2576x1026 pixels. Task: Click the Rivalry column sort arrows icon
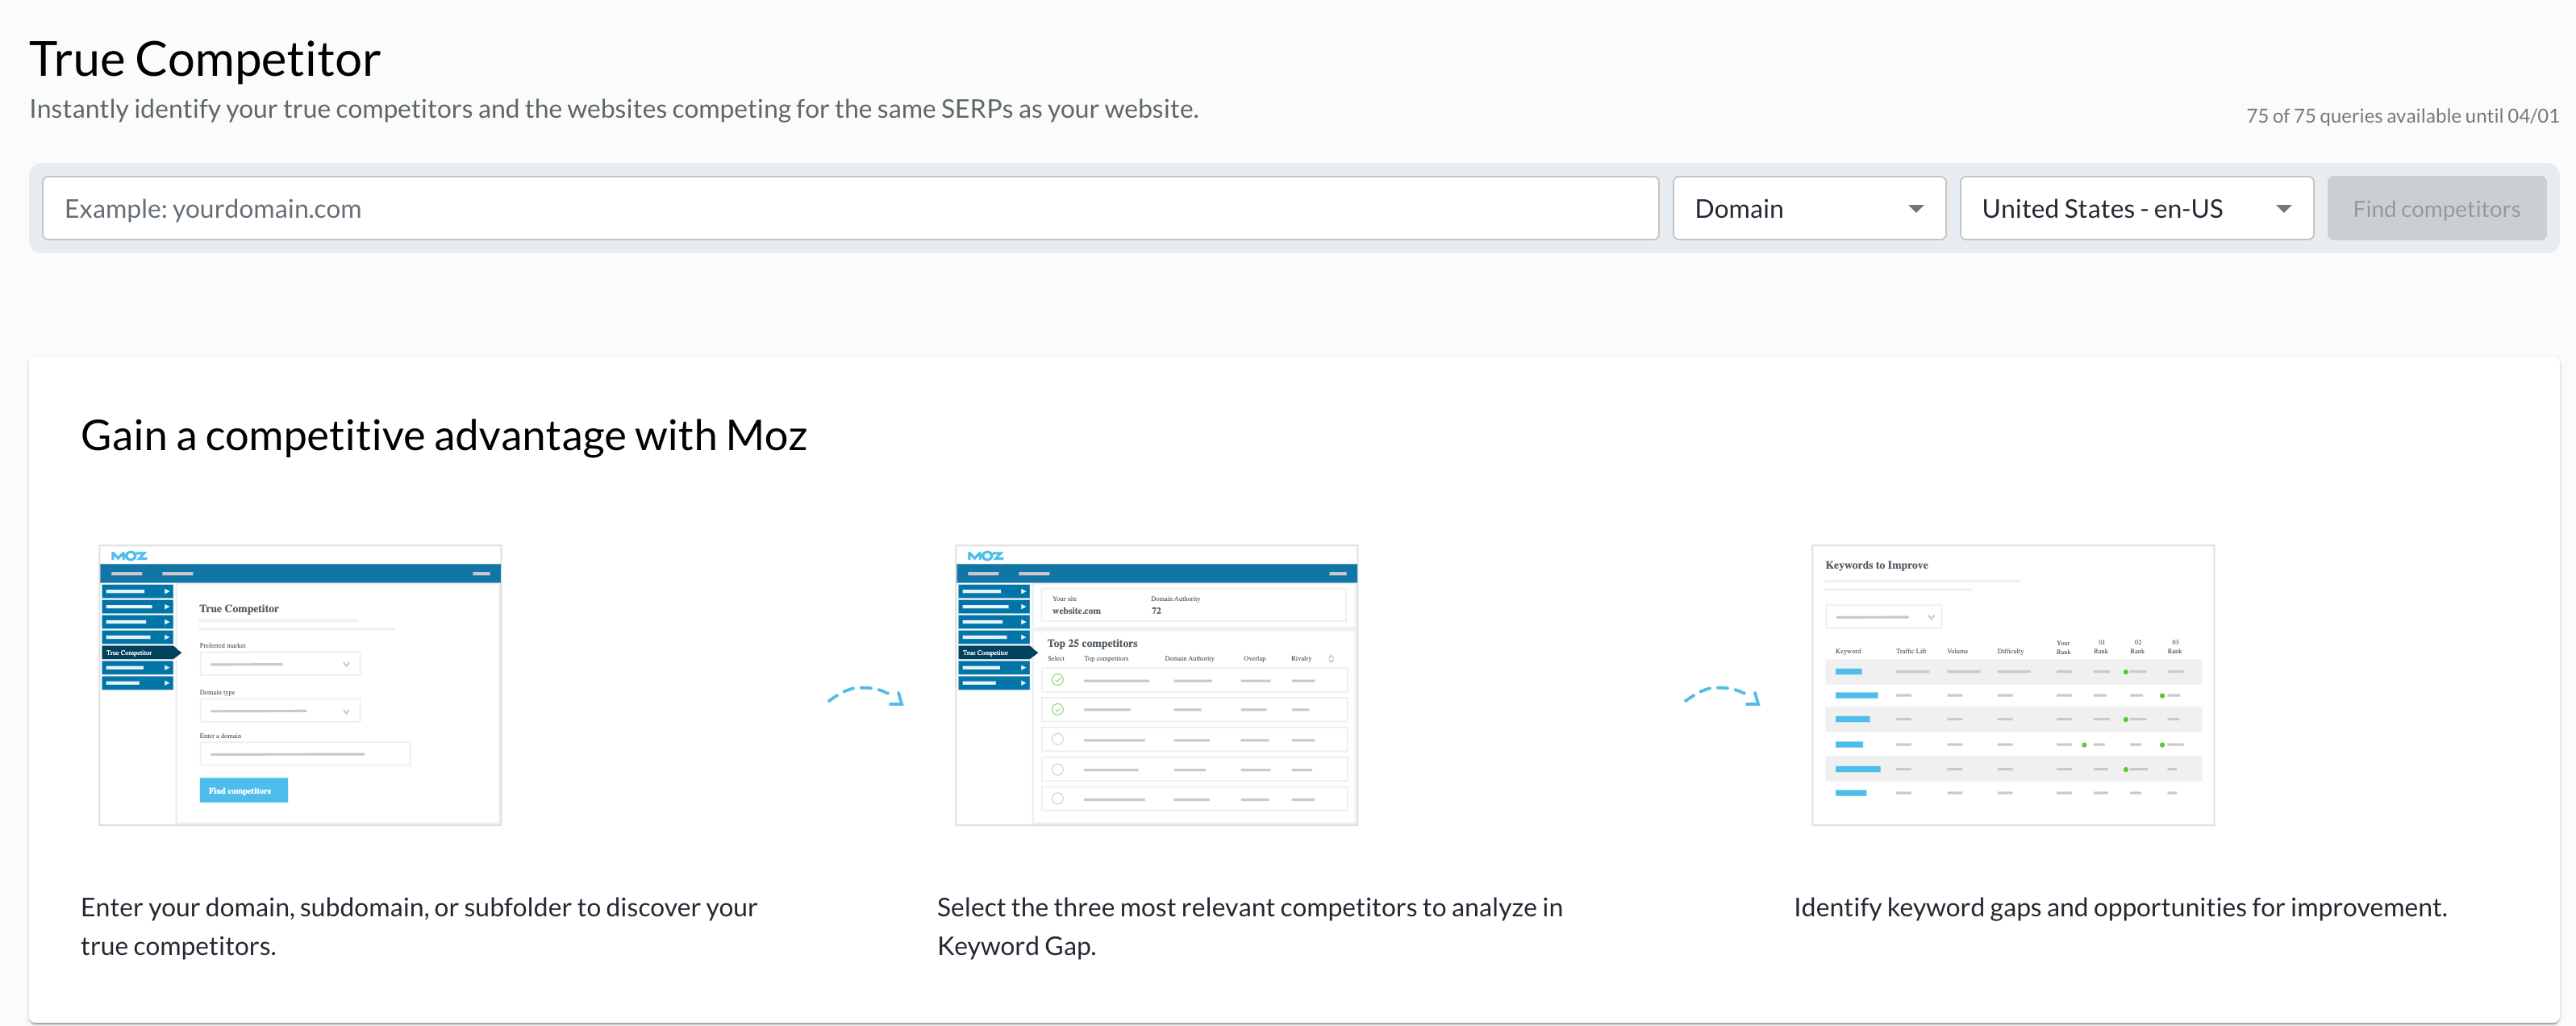[1331, 659]
